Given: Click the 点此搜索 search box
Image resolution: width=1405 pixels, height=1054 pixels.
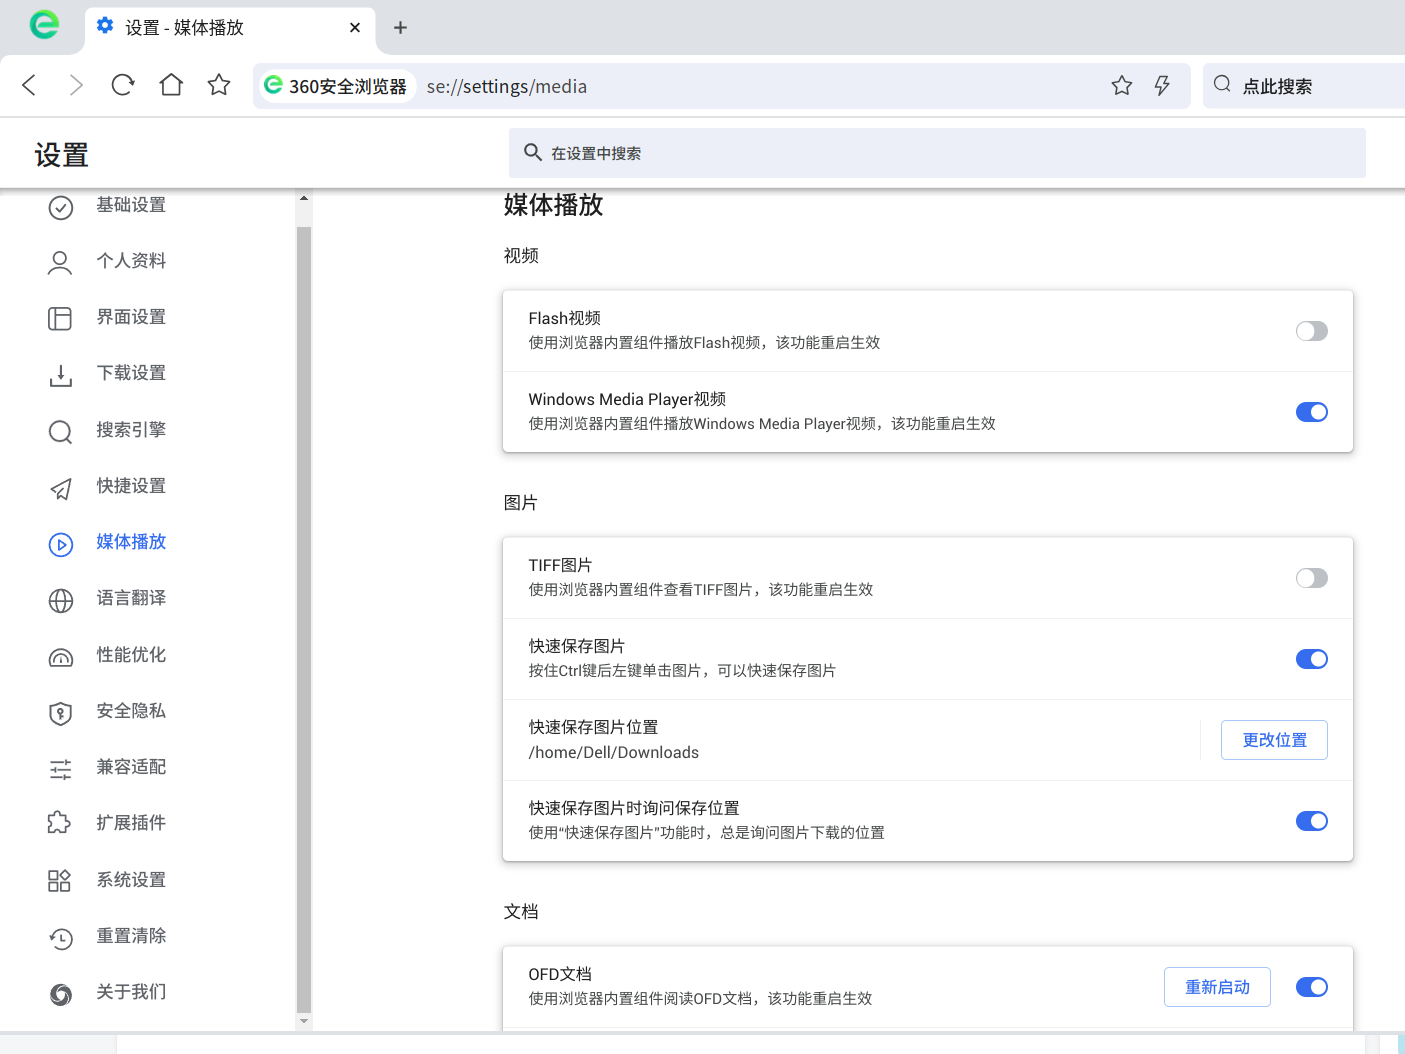Looking at the screenshot, I should coord(1304,86).
